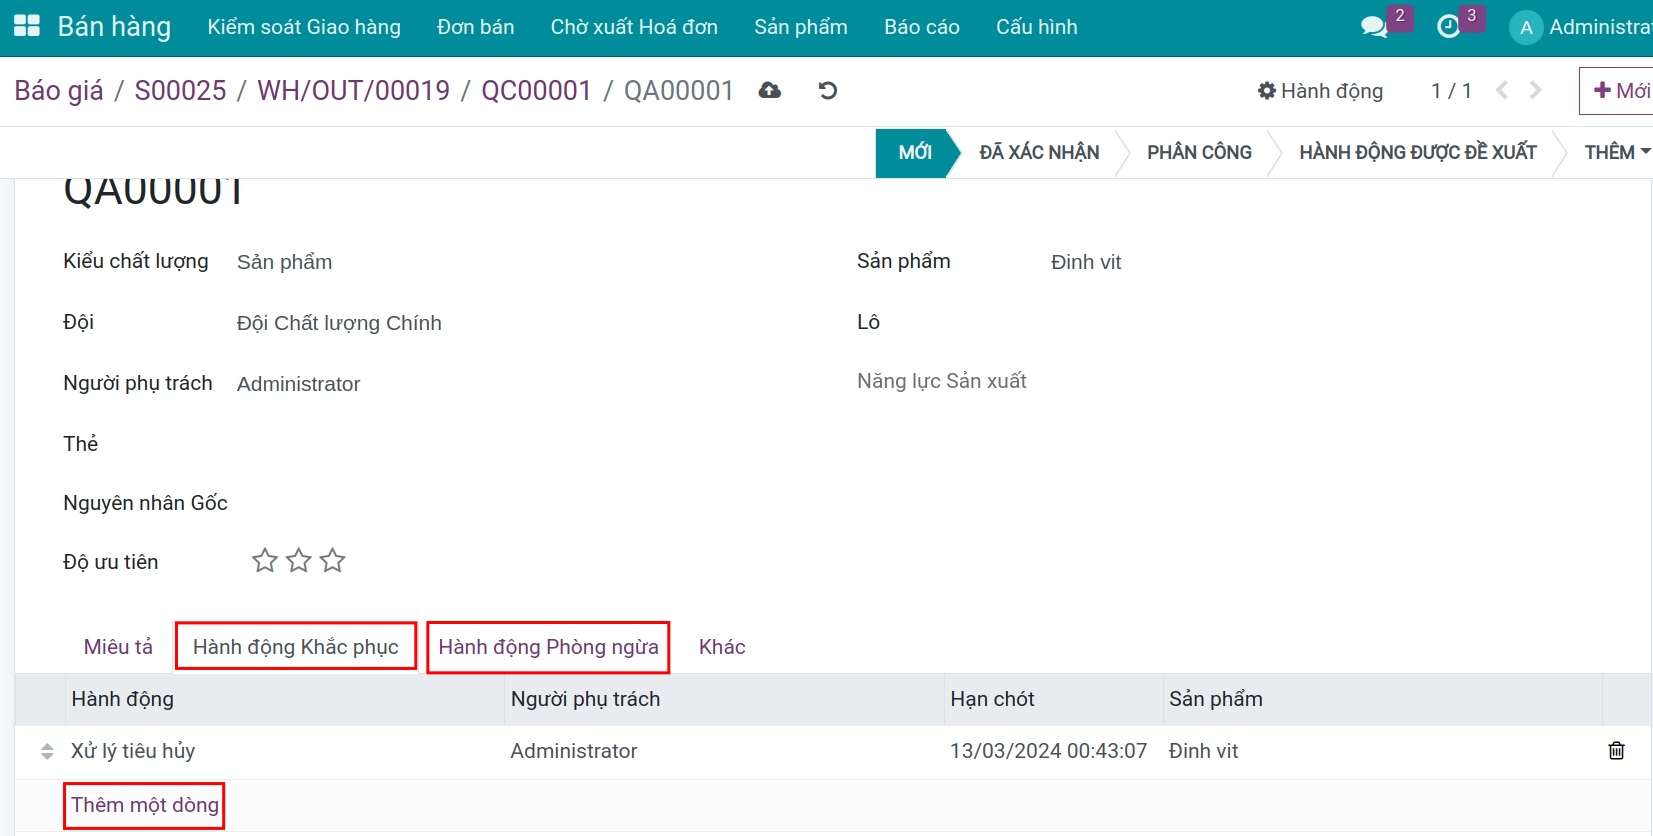The width and height of the screenshot is (1653, 836).
Task: Open the clock activities icon
Action: pos(1448,27)
